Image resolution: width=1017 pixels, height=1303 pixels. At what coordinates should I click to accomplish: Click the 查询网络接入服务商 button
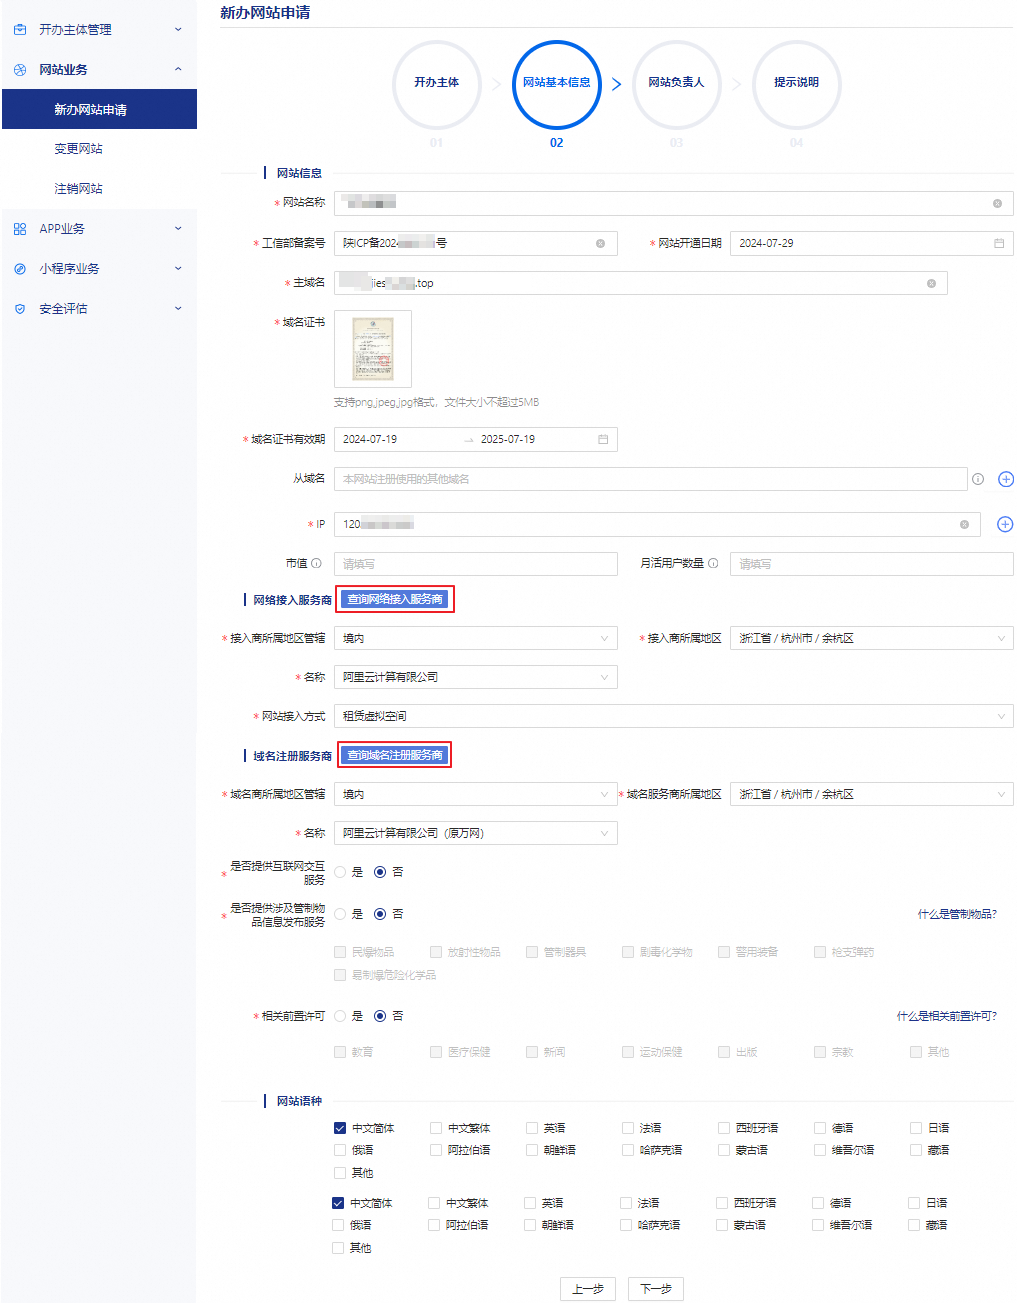(395, 599)
